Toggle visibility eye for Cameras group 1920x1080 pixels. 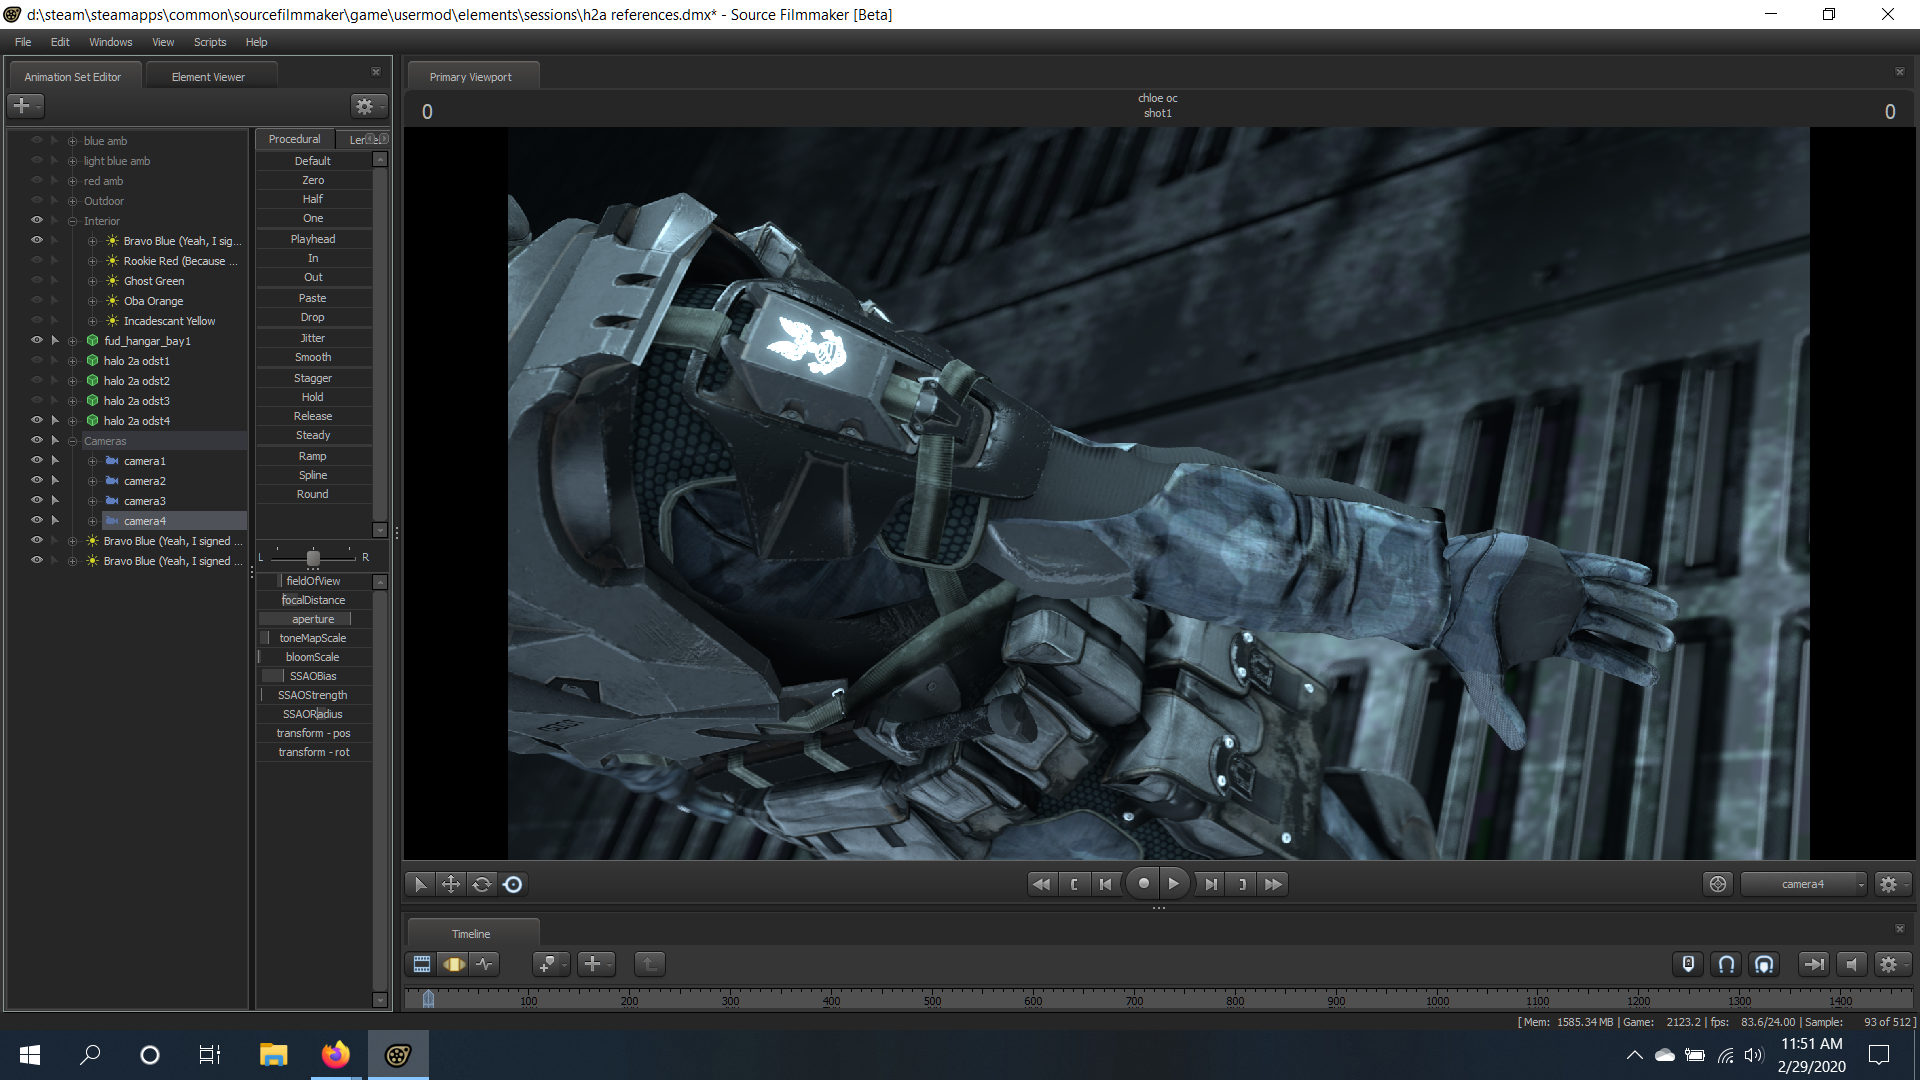(x=37, y=440)
